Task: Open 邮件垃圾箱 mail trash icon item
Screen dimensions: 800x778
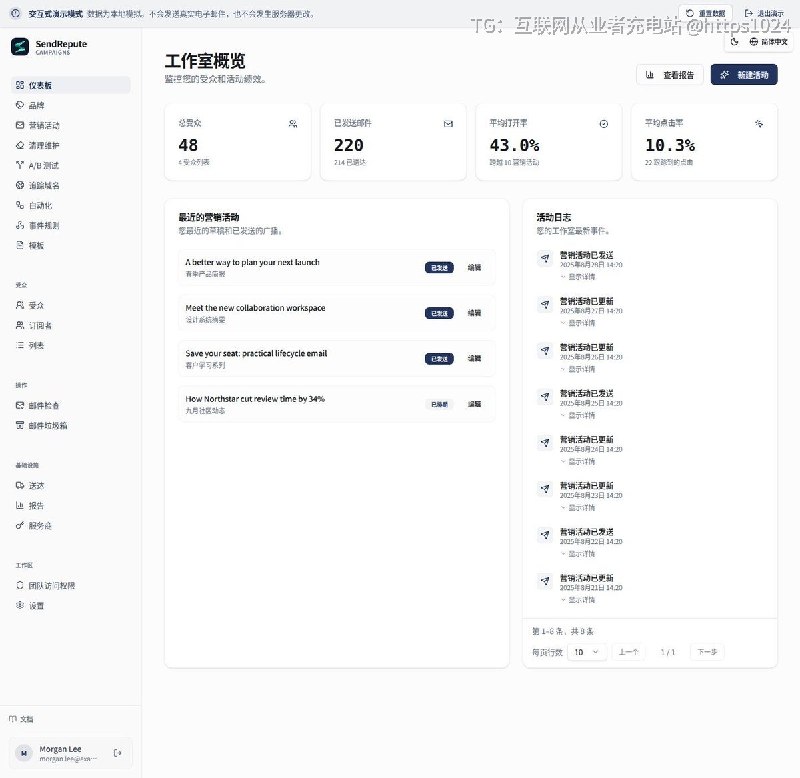Action: 20,425
